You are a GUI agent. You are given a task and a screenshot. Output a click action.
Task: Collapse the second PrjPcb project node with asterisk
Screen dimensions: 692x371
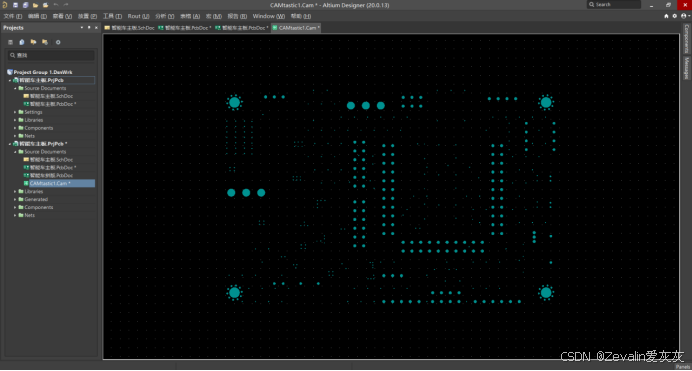click(10, 144)
